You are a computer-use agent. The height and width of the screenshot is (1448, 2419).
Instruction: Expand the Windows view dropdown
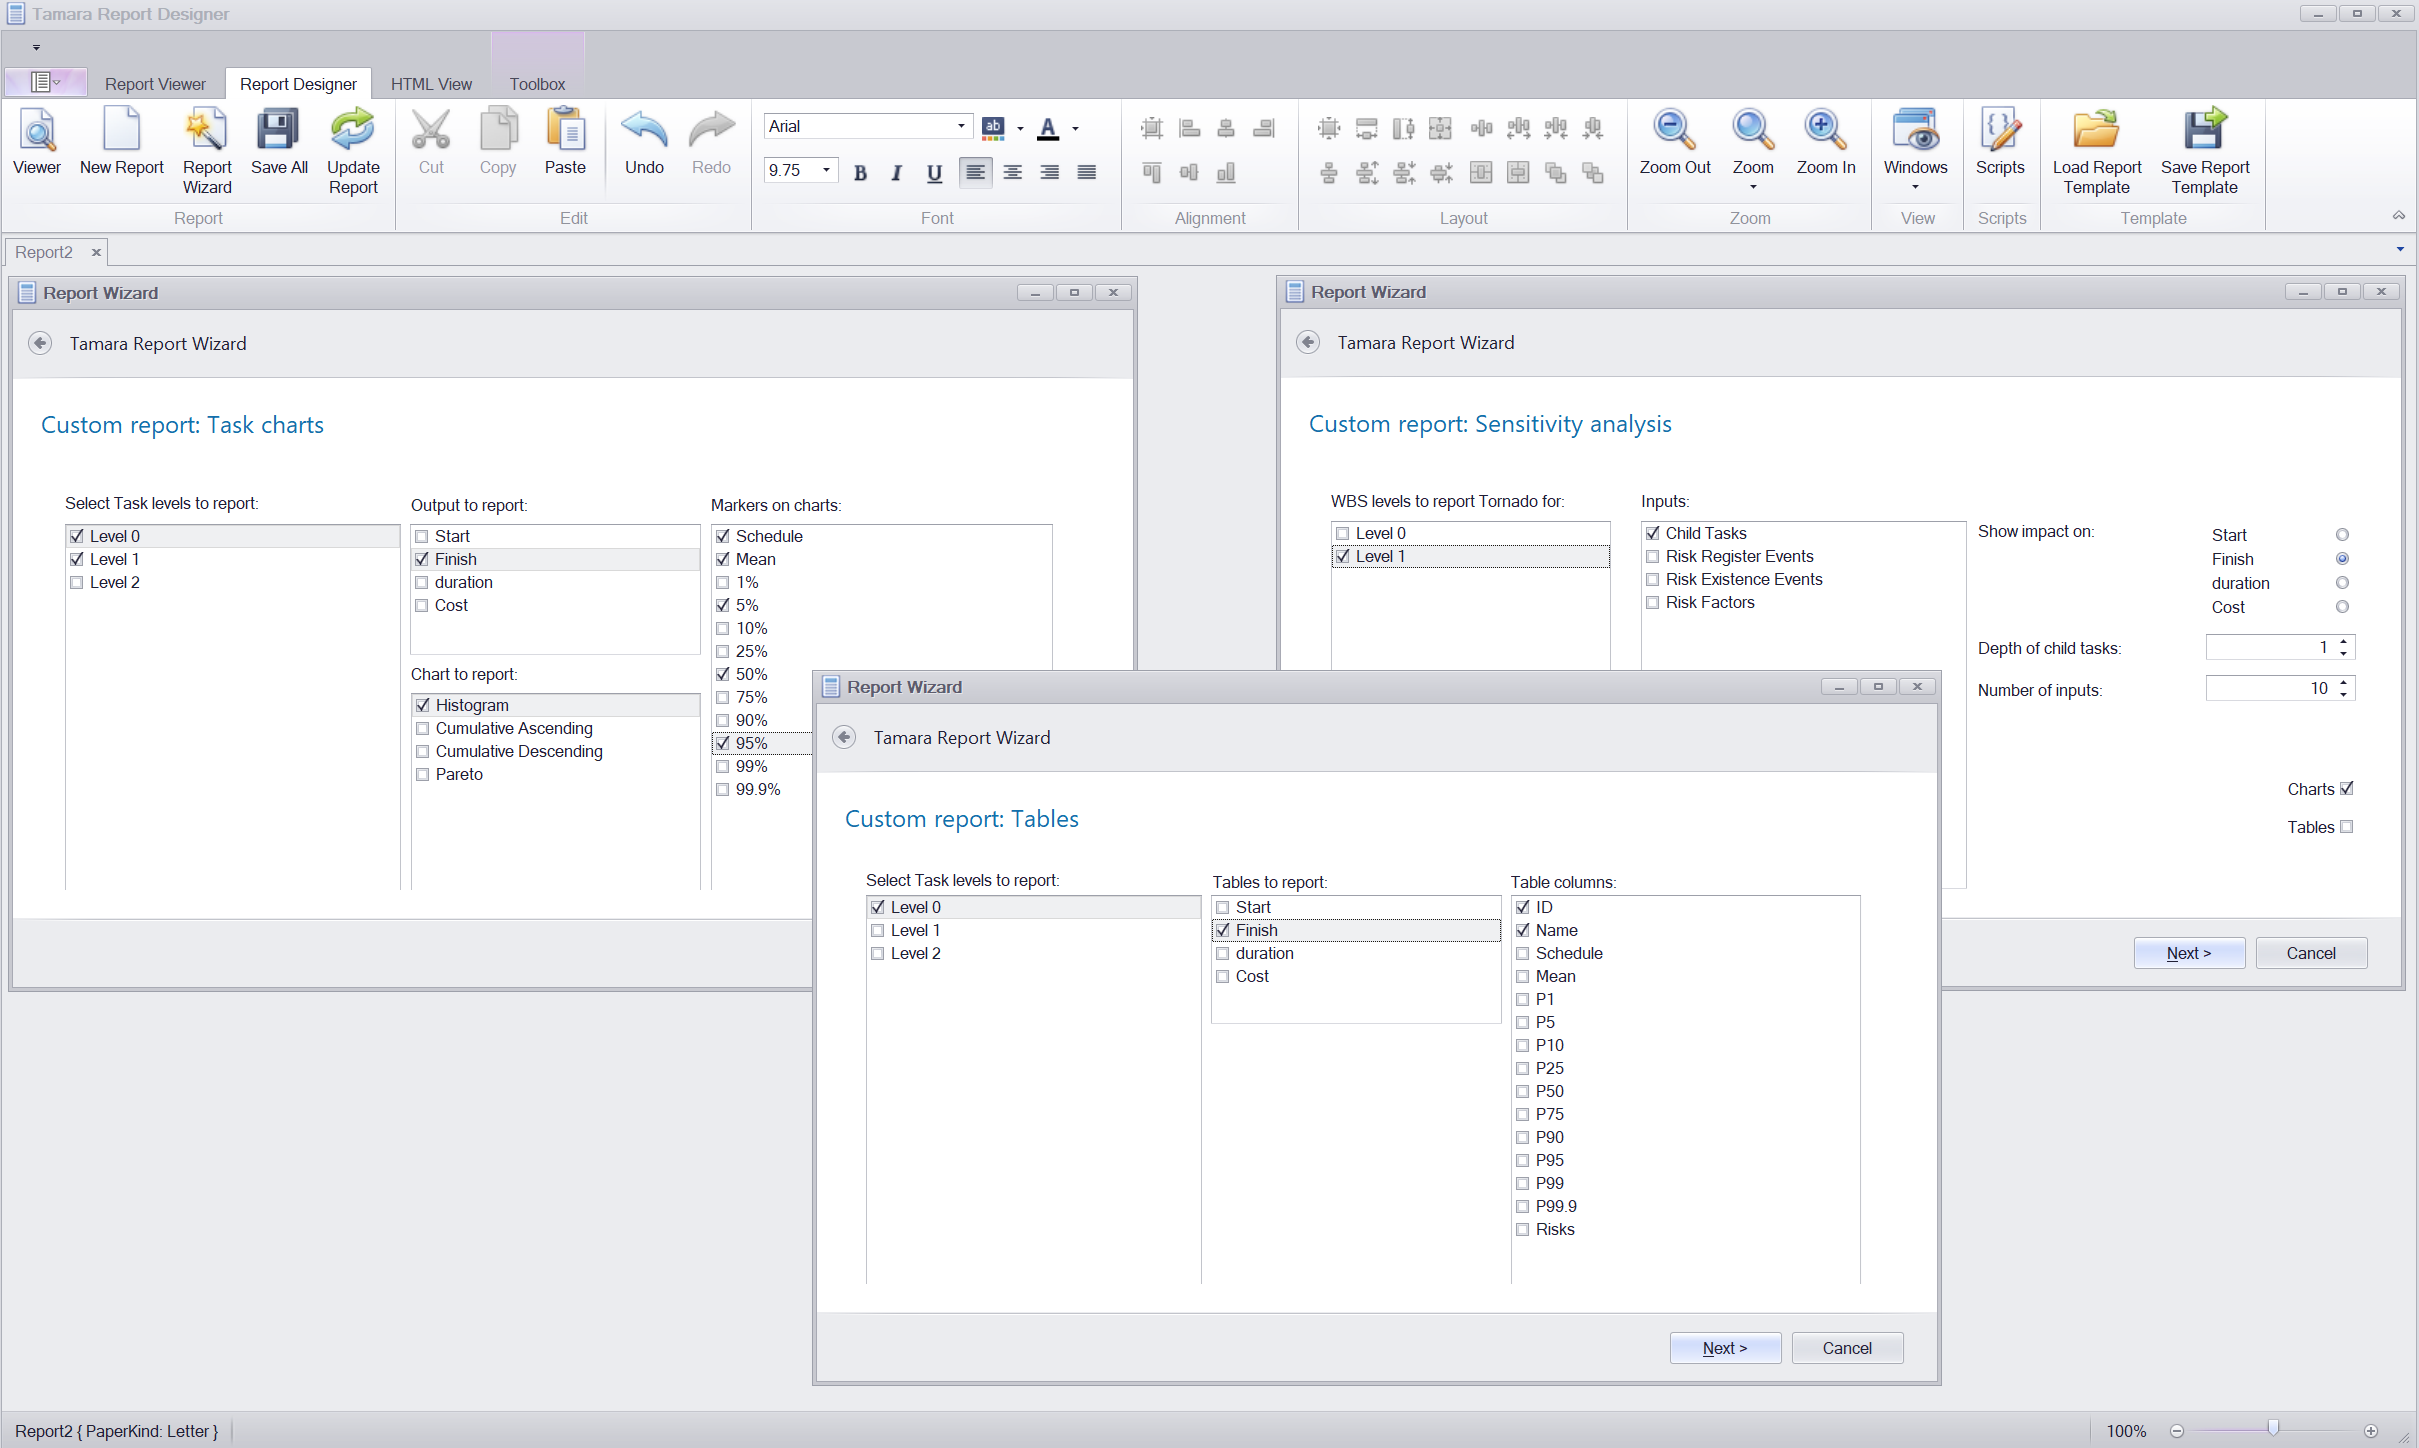click(1915, 187)
